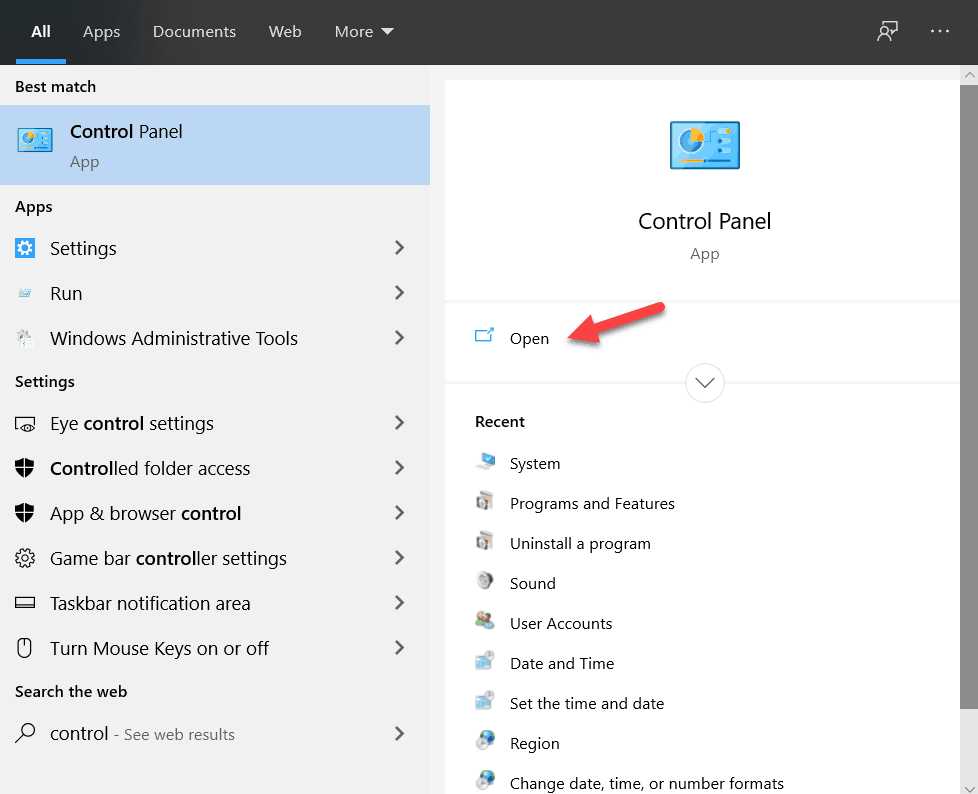Select the All tab

pyautogui.click(x=41, y=32)
